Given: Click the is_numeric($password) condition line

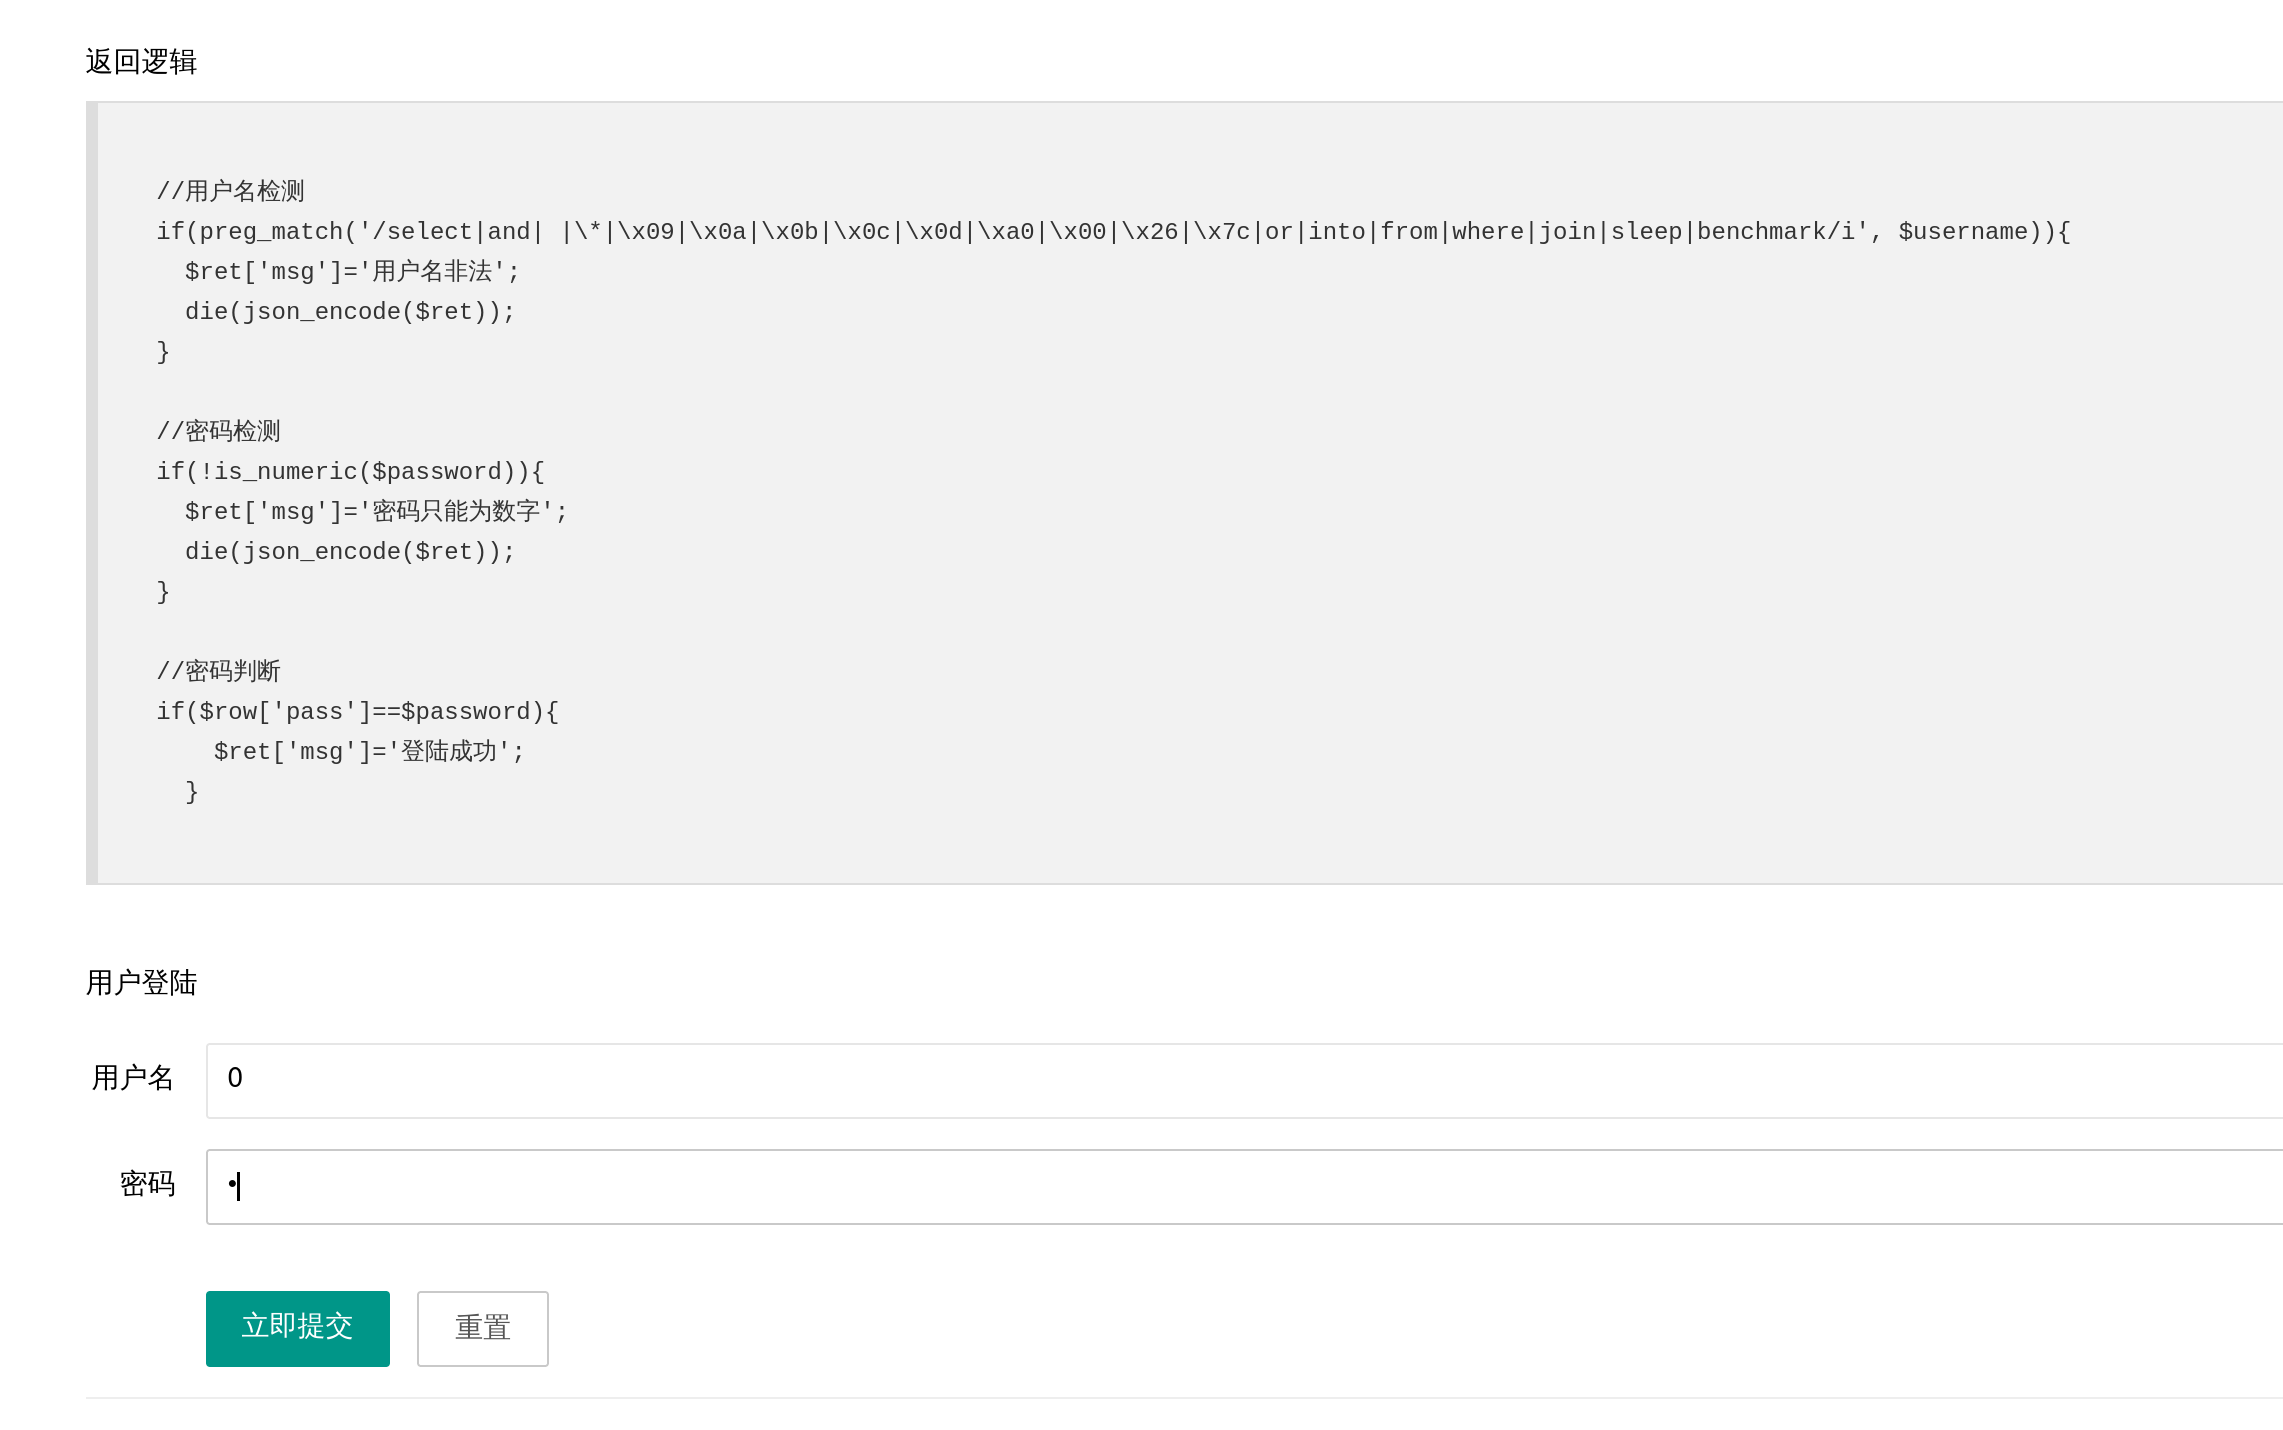Looking at the screenshot, I should click(x=350, y=472).
